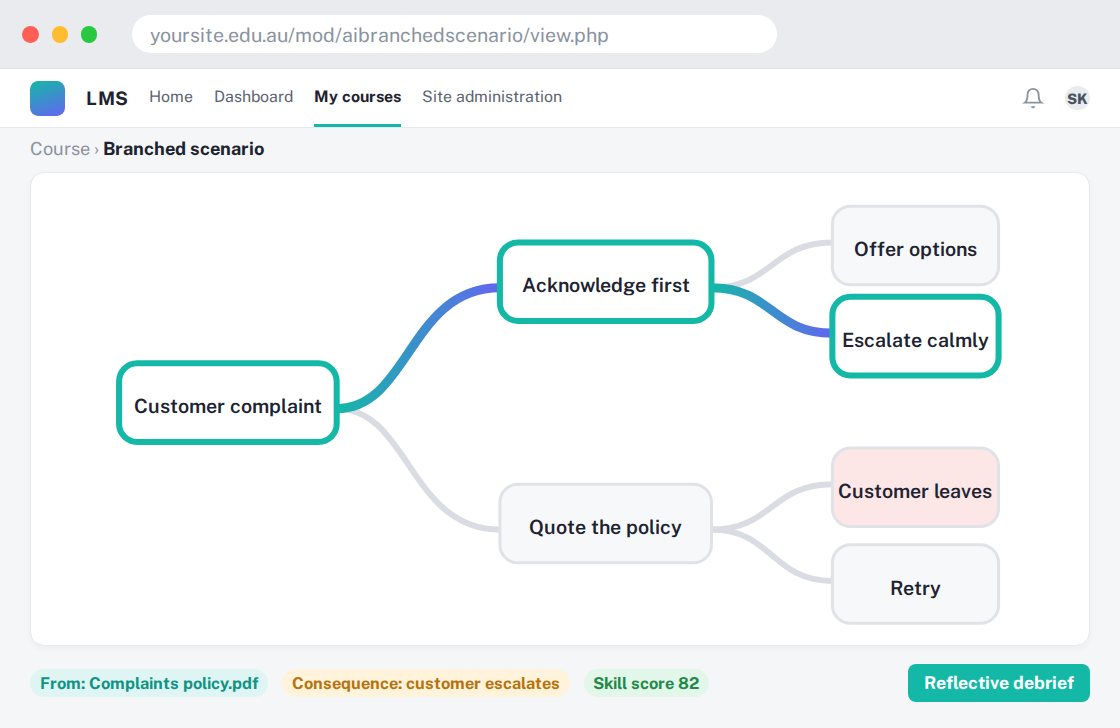The width and height of the screenshot is (1120, 728).
Task: Open the Complaints policy.pdf source chip
Action: click(149, 683)
